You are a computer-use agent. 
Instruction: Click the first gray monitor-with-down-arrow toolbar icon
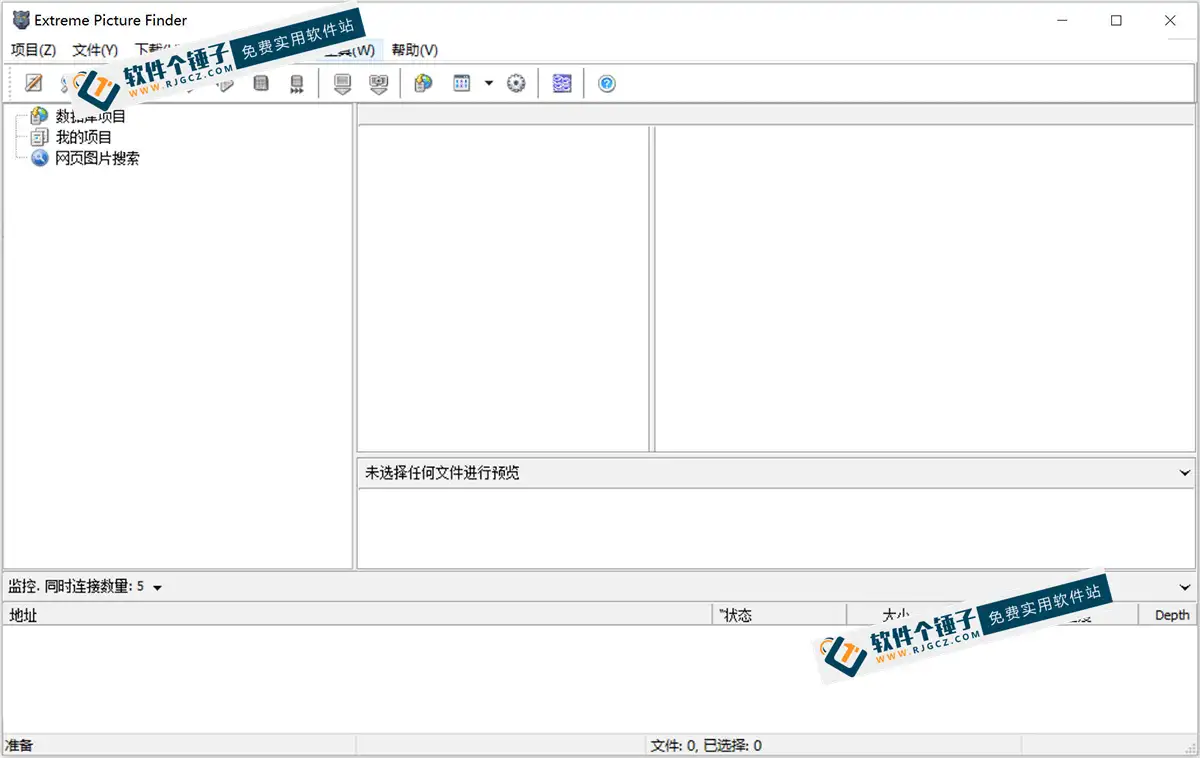(x=343, y=84)
